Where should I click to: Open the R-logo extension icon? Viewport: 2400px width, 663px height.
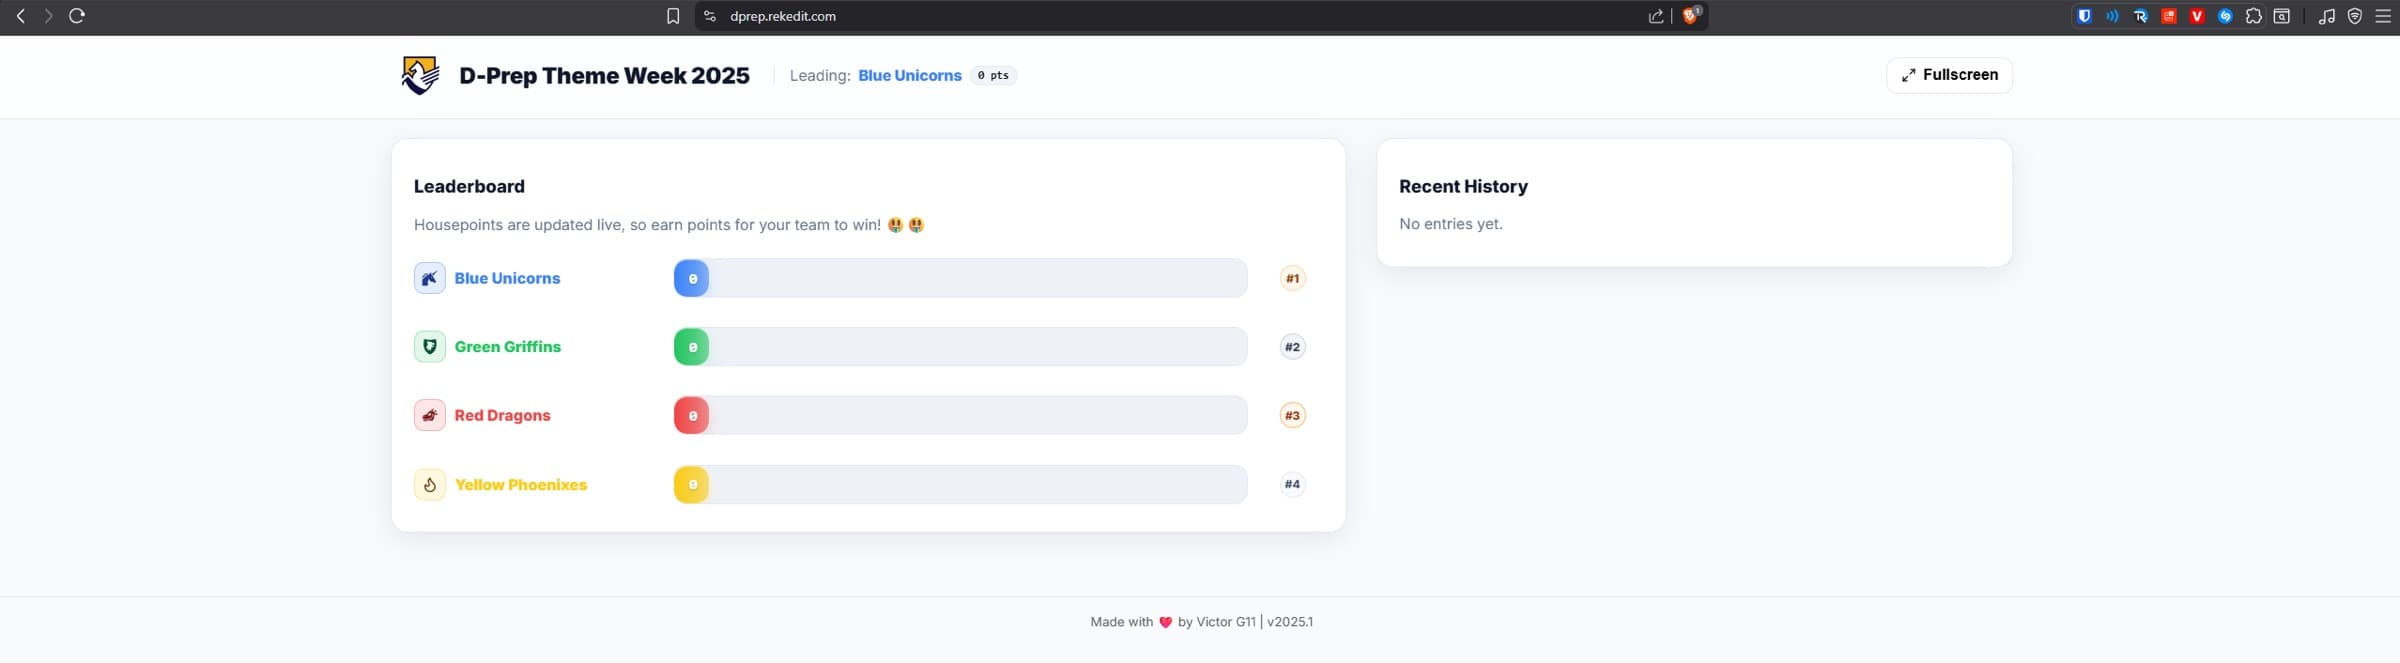(x=2140, y=16)
